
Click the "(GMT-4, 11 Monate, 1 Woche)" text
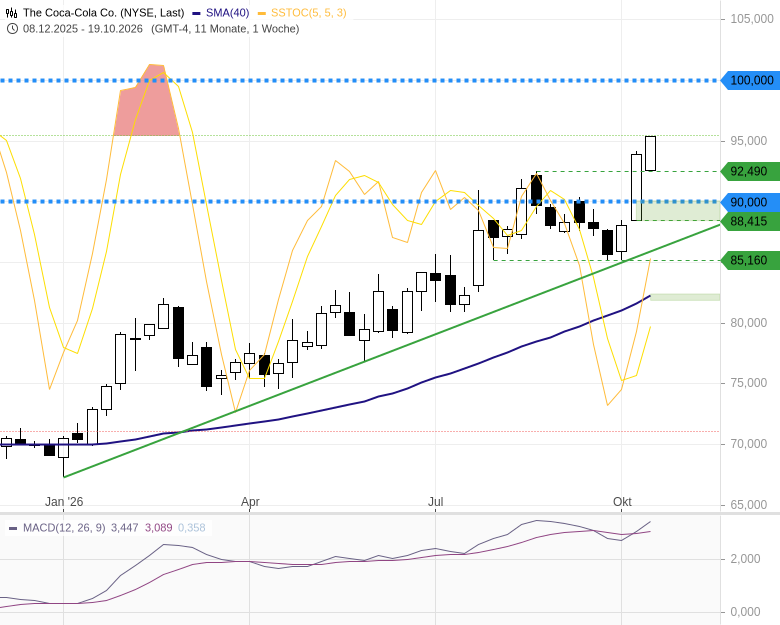point(225,29)
